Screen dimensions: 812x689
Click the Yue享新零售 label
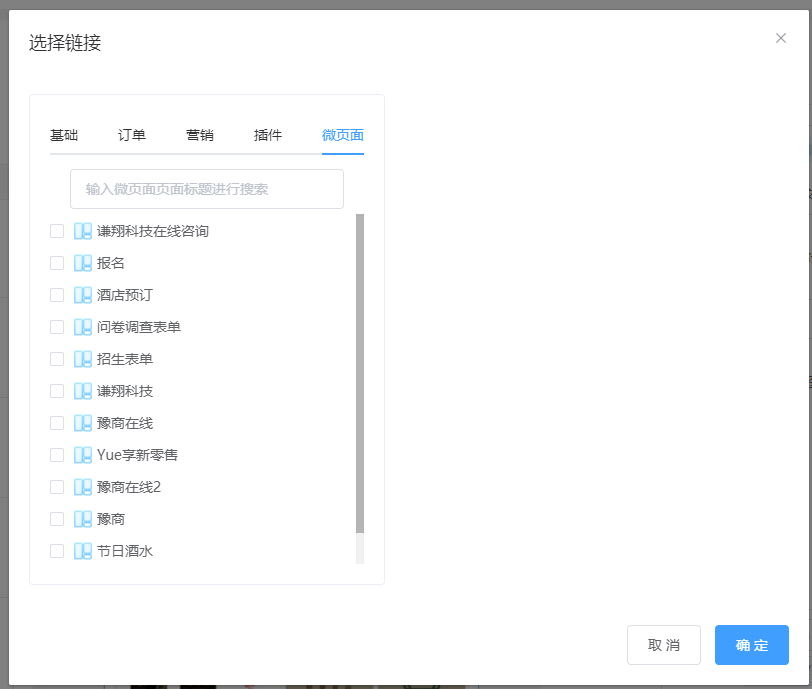click(137, 455)
